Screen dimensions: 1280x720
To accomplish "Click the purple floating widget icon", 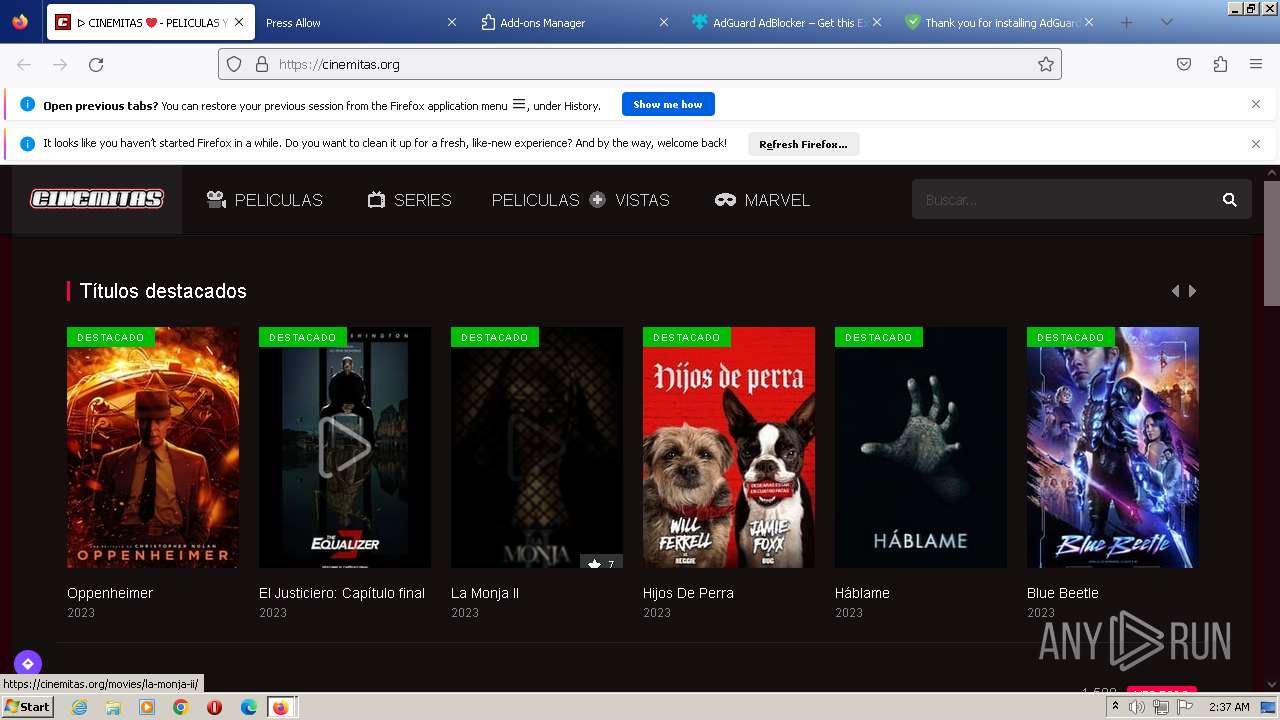I will pyautogui.click(x=28, y=663).
